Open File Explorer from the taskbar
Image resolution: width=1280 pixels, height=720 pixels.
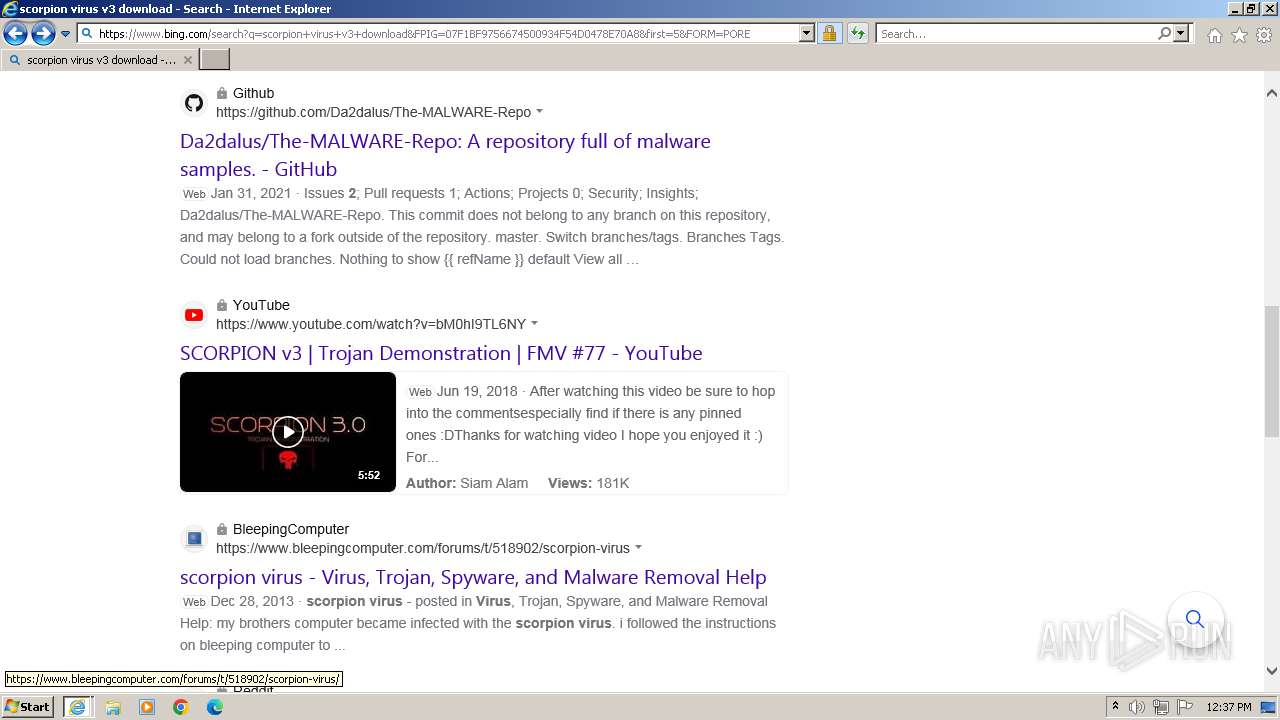point(113,707)
